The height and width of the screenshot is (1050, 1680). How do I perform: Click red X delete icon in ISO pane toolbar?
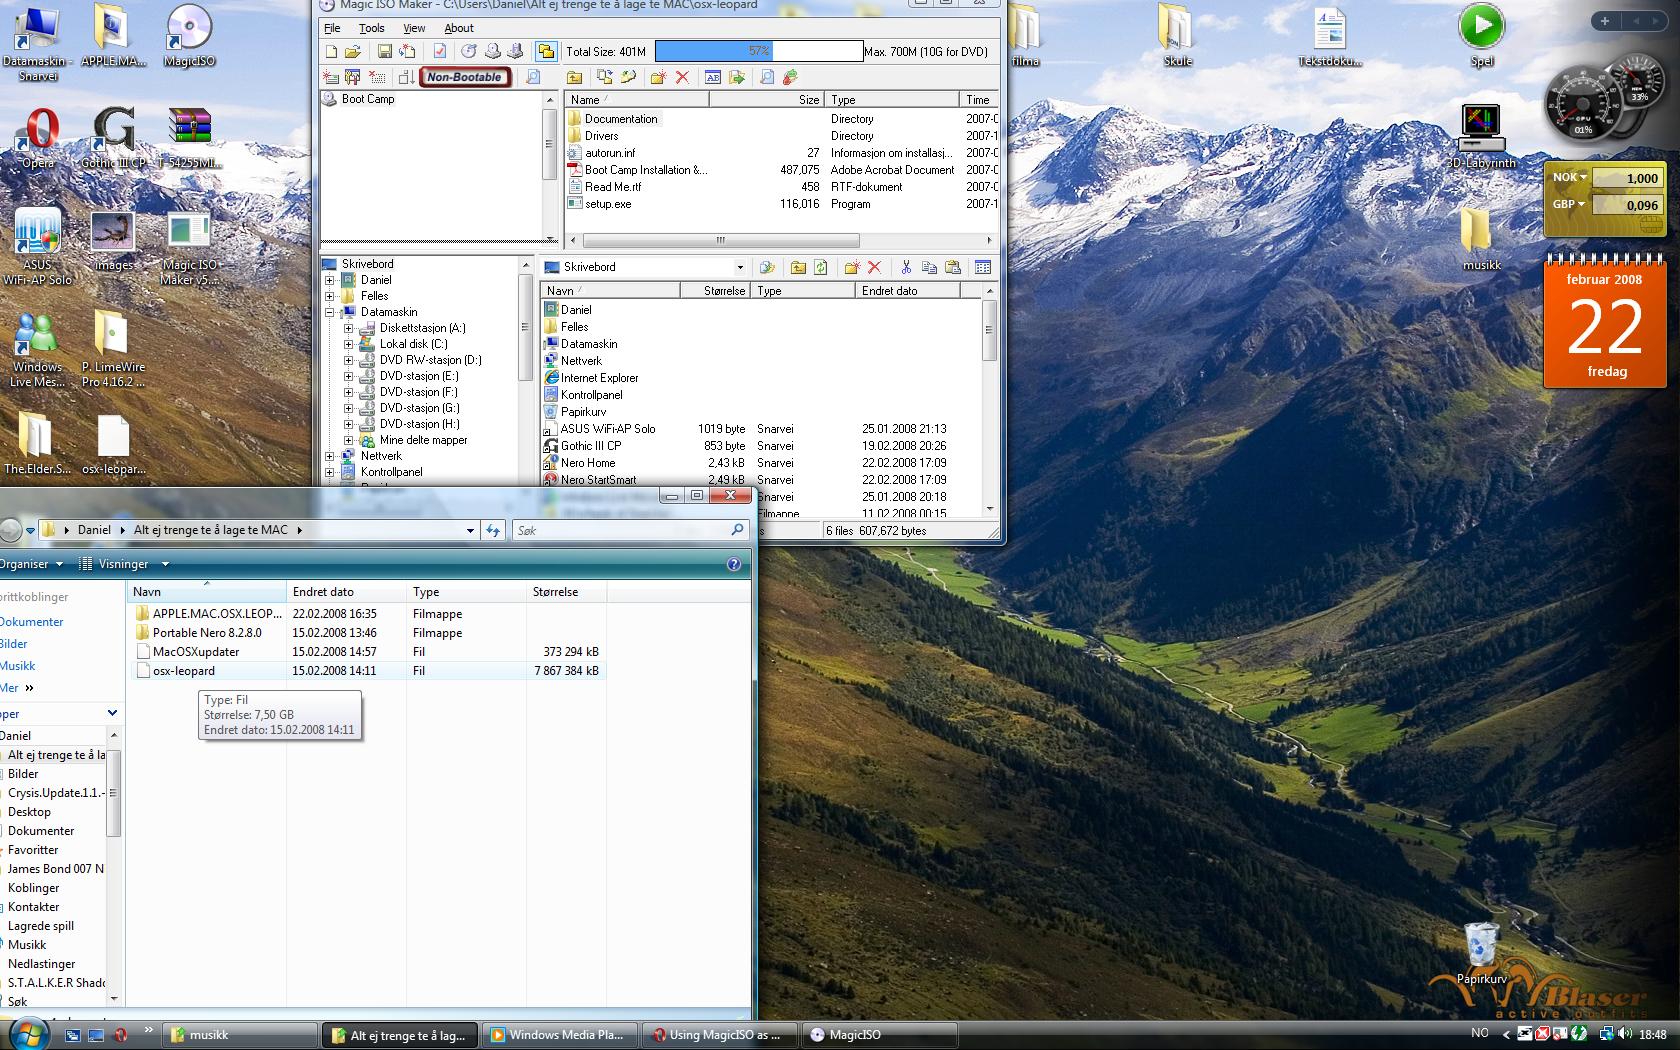pyautogui.click(x=683, y=77)
